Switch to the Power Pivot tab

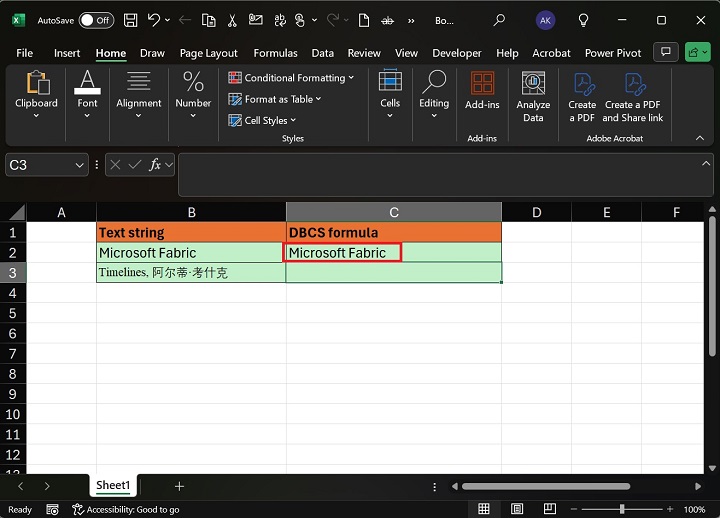tap(614, 53)
